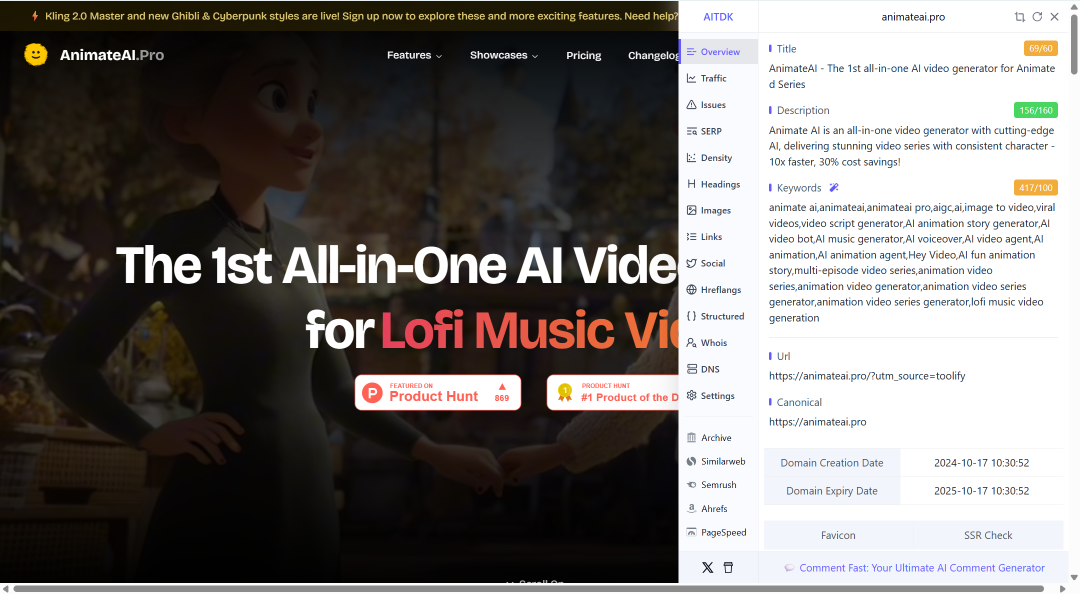Screen dimensions: 1080x594
Task: Click the 69/60 title length badge
Action: [x=1041, y=48]
